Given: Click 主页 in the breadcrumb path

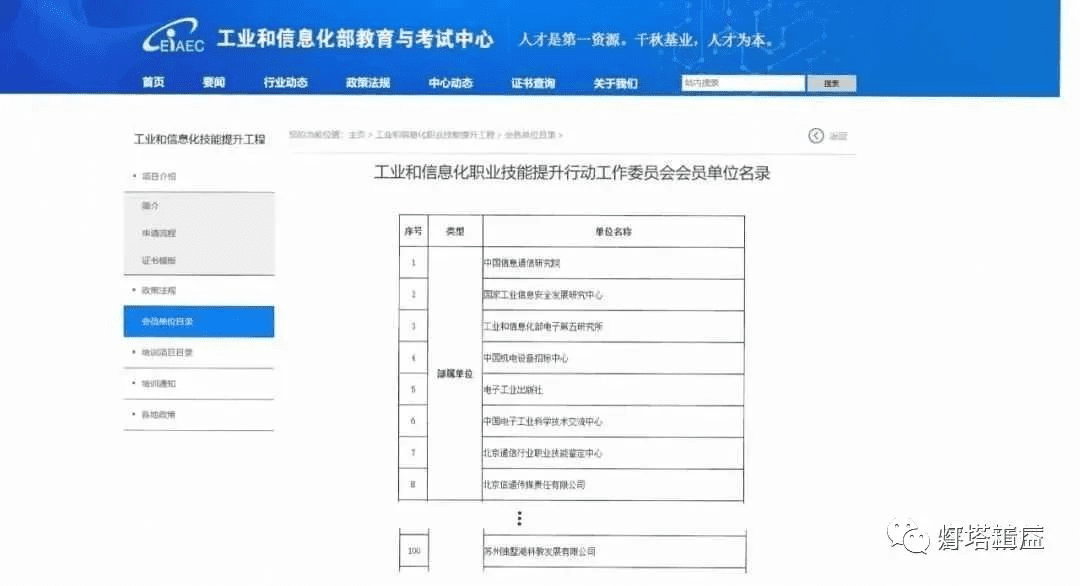Looking at the screenshot, I should point(356,135).
